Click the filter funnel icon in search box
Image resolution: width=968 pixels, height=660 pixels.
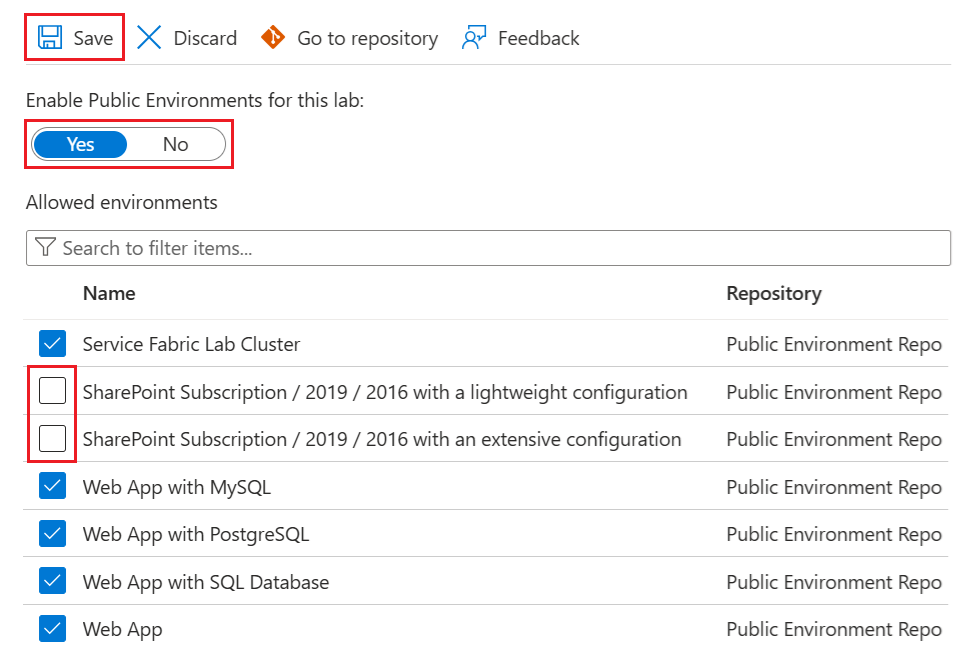pos(45,248)
